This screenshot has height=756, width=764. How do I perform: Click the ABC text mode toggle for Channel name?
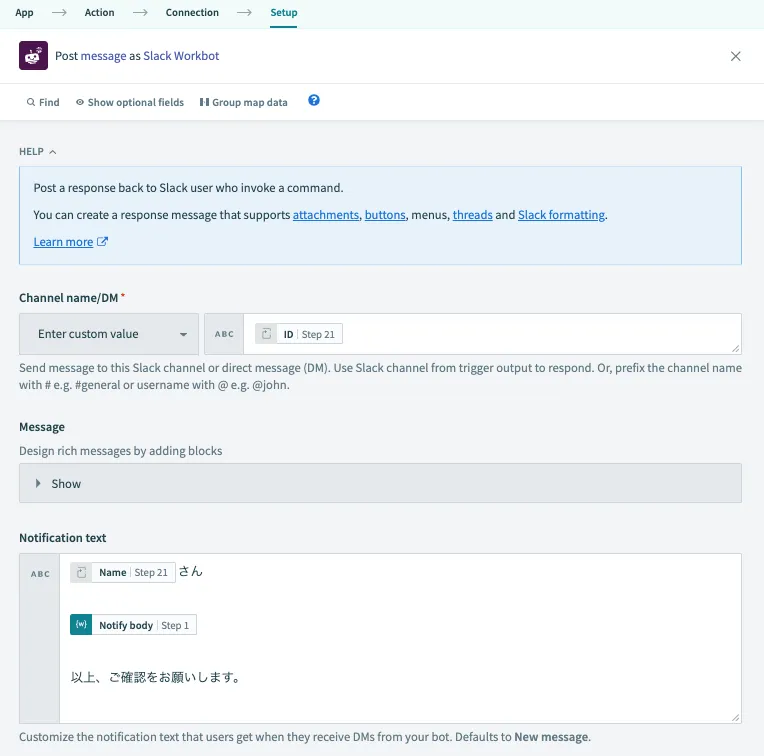coord(224,334)
